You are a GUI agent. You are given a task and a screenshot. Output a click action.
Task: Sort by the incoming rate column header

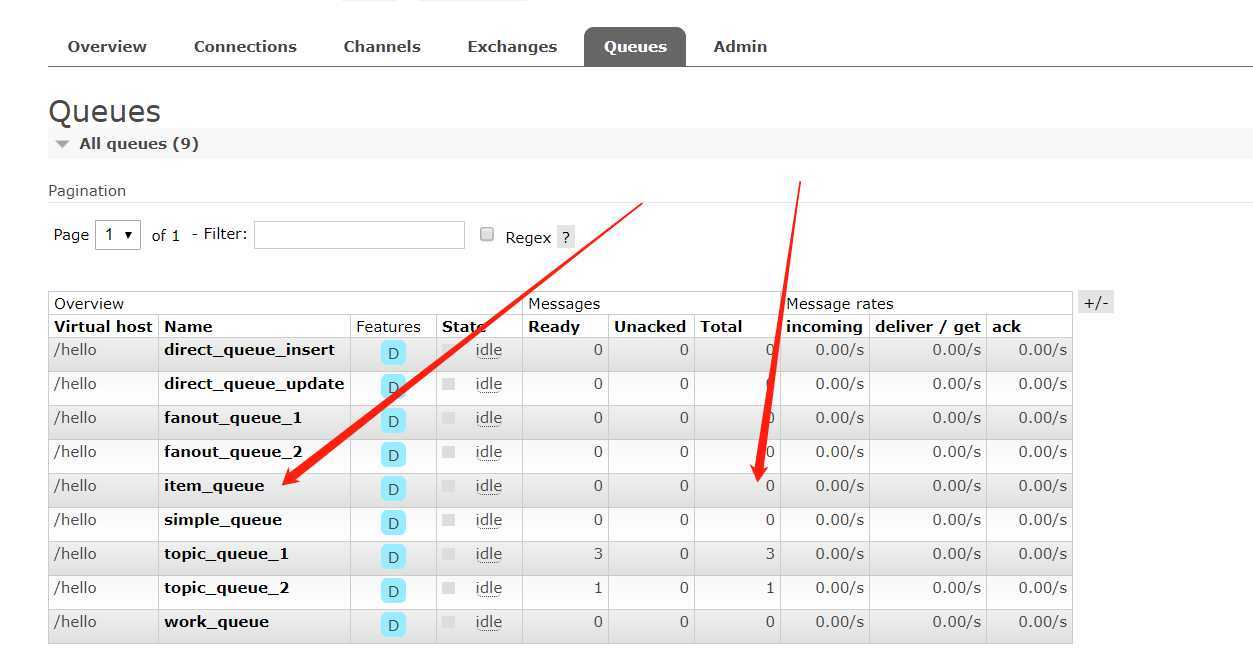pos(824,327)
